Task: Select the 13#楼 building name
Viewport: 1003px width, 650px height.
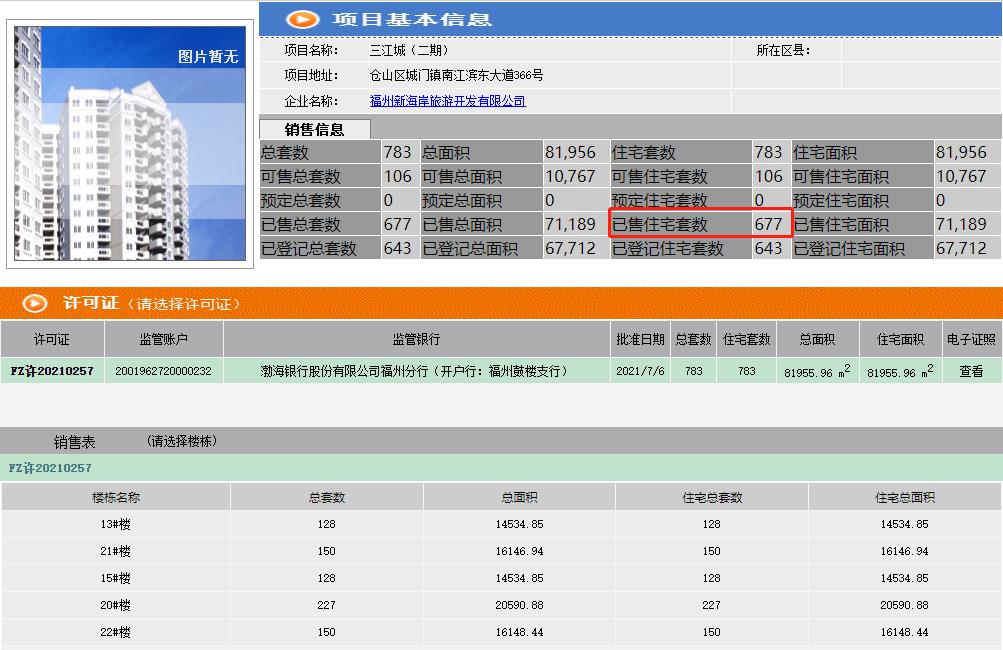Action: [116, 524]
